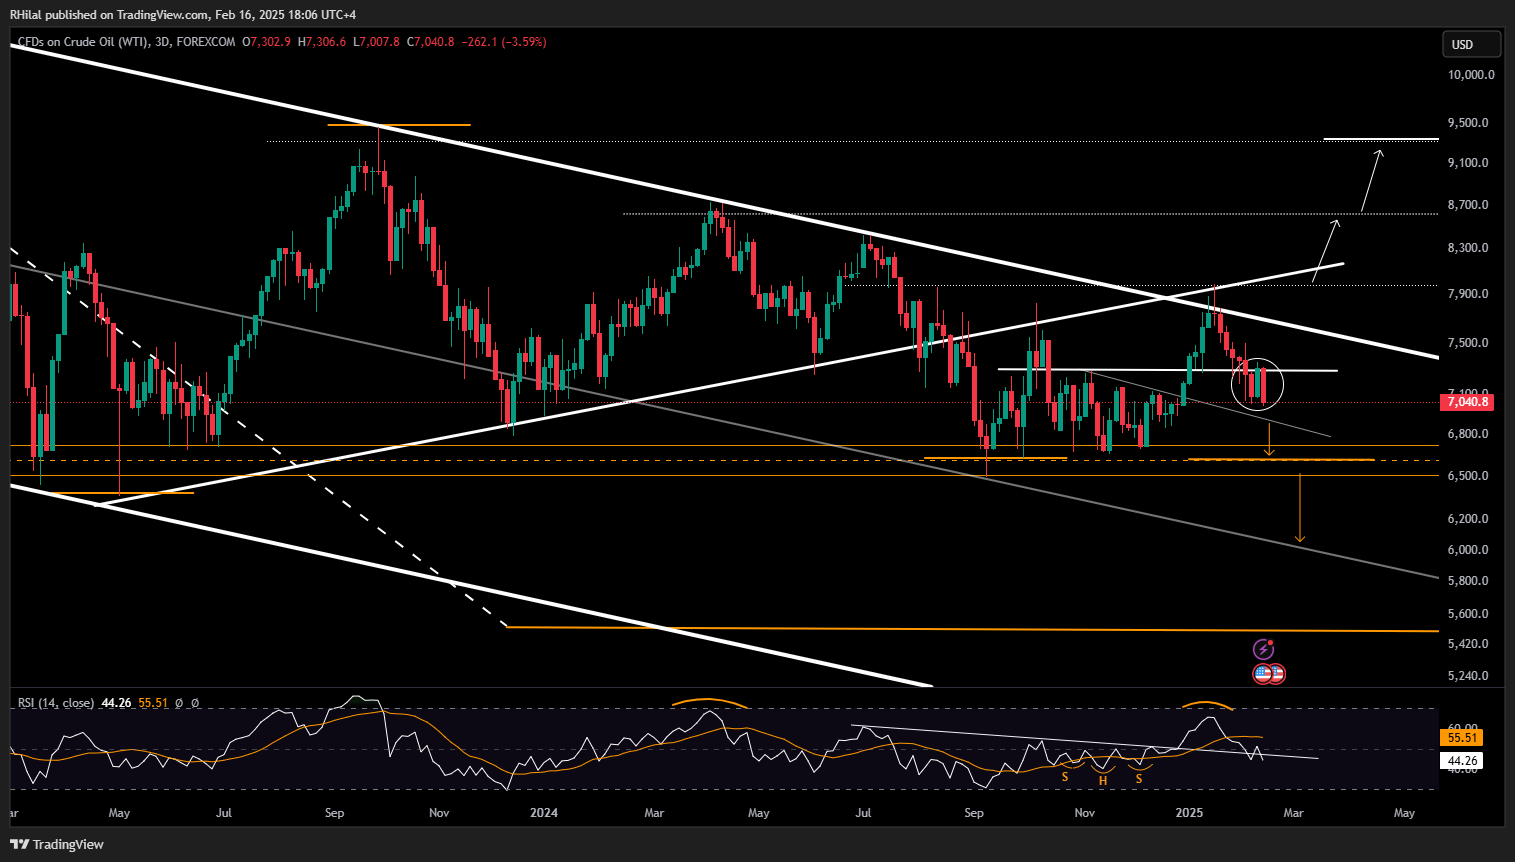
Task: Click the FOREXCOM source label in the legend
Action: click(x=206, y=42)
